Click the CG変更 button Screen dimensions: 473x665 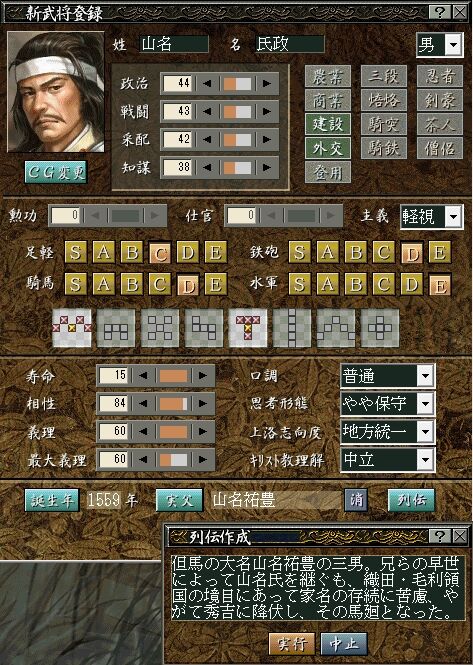click(x=56, y=172)
